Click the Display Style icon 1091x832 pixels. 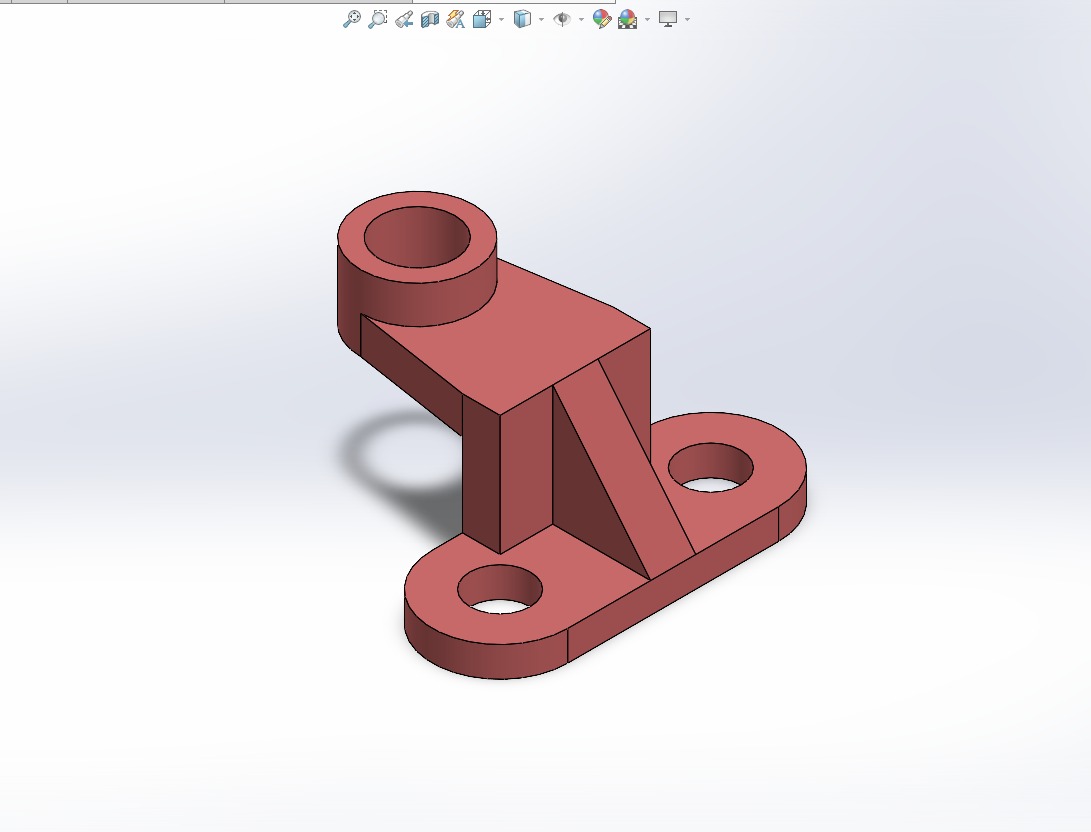(x=521, y=19)
